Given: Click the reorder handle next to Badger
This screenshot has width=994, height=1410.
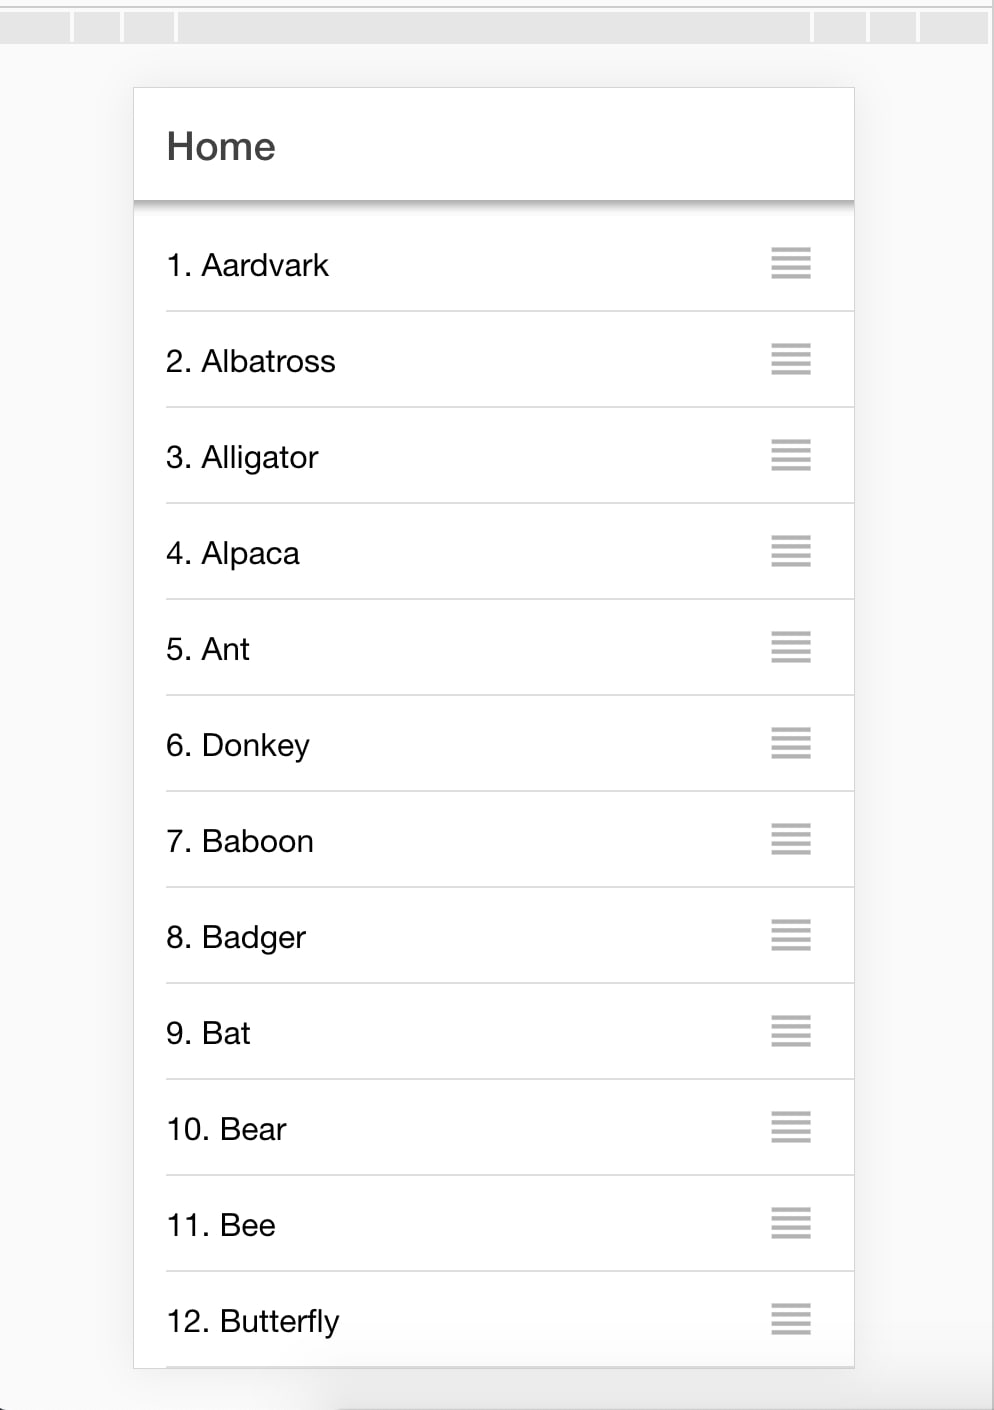Looking at the screenshot, I should click(x=791, y=935).
